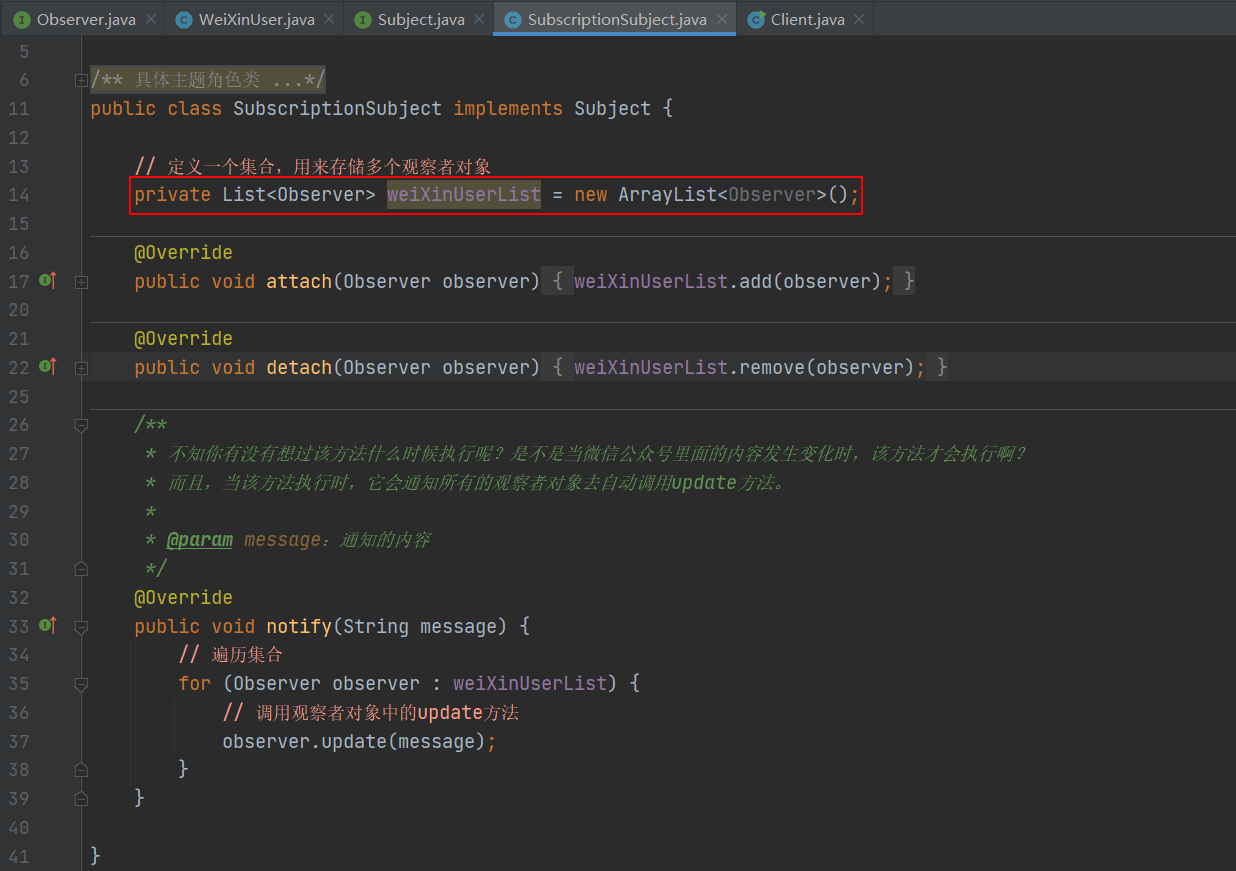Image resolution: width=1236 pixels, height=871 pixels.
Task: Click line number 41 in the gutter
Action: click(18, 856)
